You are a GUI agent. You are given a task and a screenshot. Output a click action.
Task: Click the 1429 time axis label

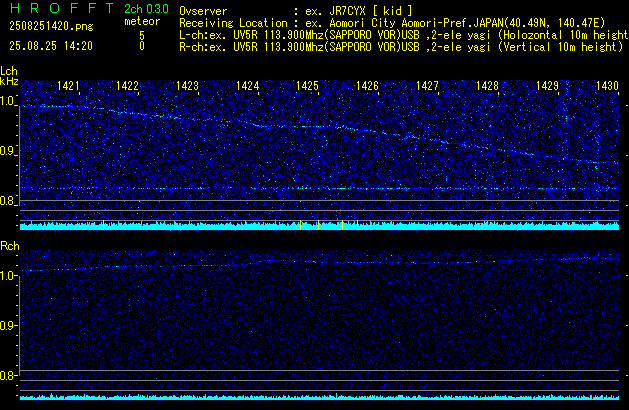click(x=547, y=86)
